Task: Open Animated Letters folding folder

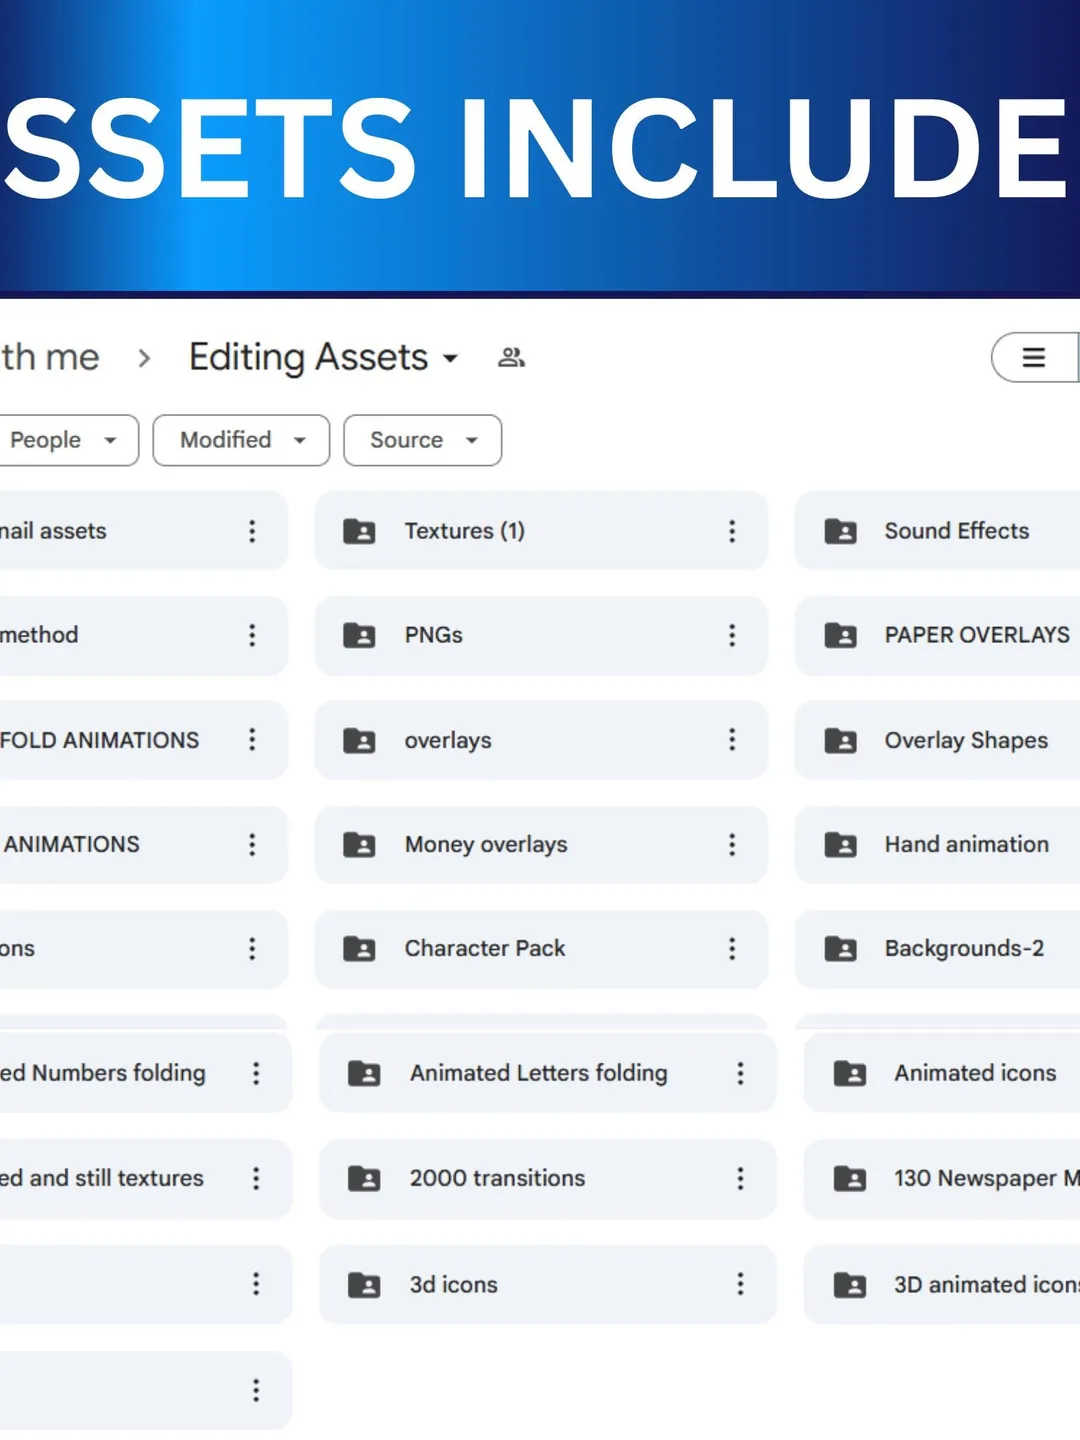Action: click(547, 1073)
